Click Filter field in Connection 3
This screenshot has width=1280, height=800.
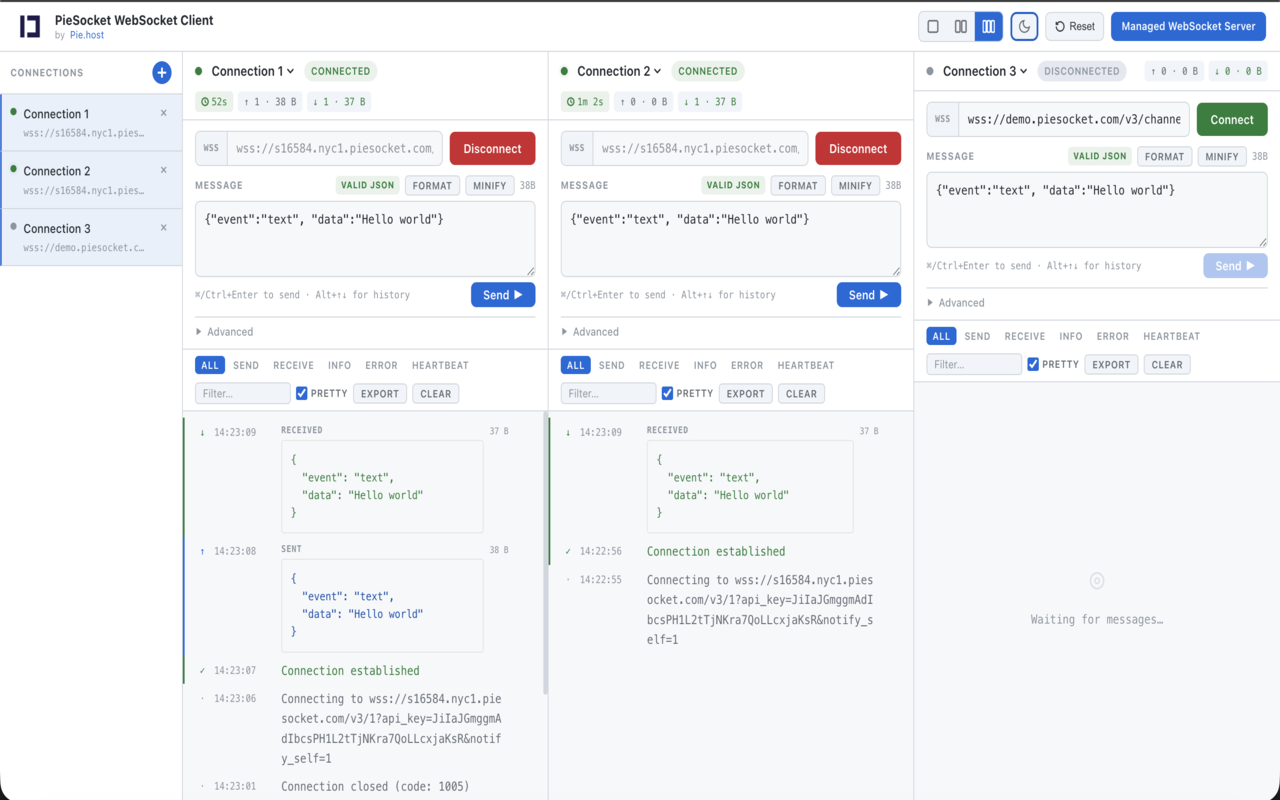click(974, 365)
